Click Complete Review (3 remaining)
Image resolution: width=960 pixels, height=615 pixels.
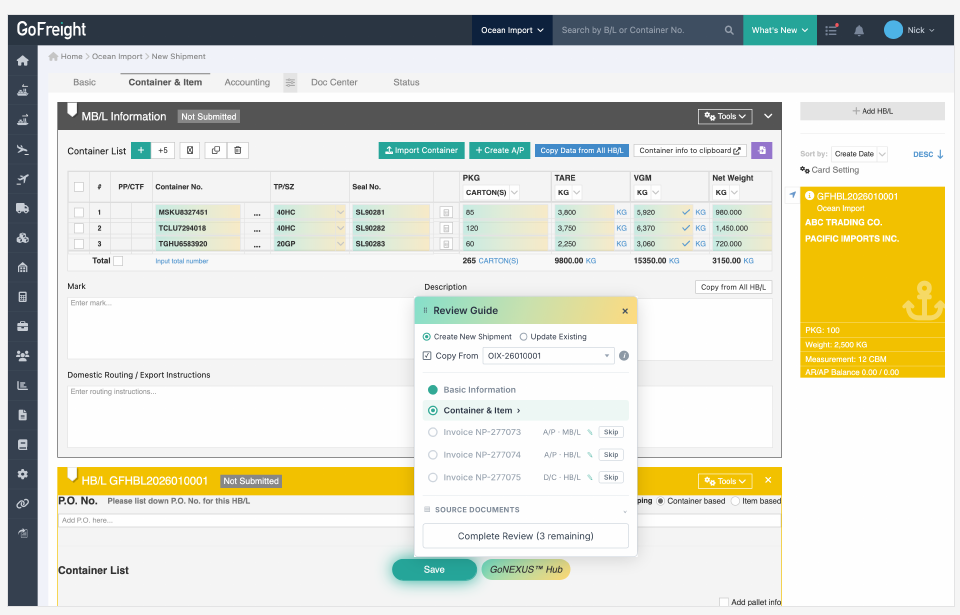525,536
